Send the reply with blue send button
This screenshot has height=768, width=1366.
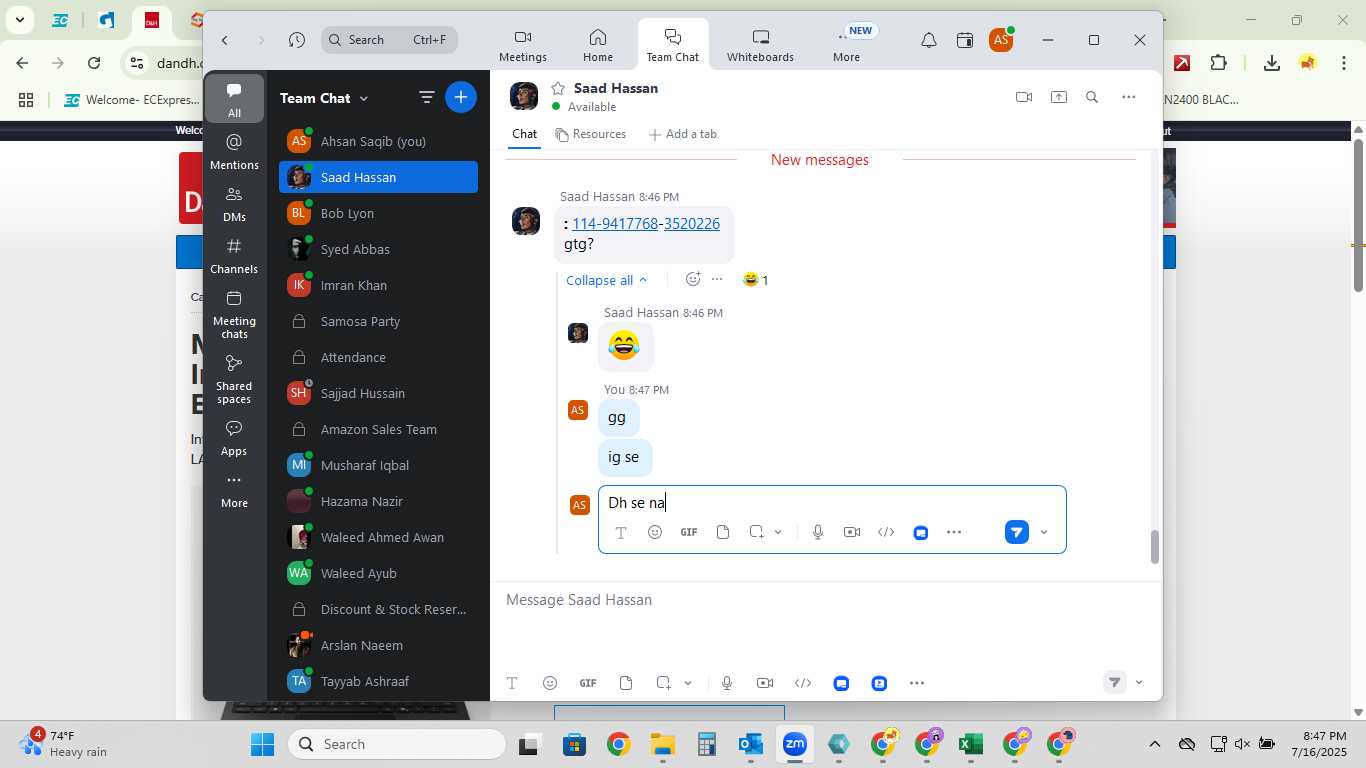pyautogui.click(x=1016, y=532)
